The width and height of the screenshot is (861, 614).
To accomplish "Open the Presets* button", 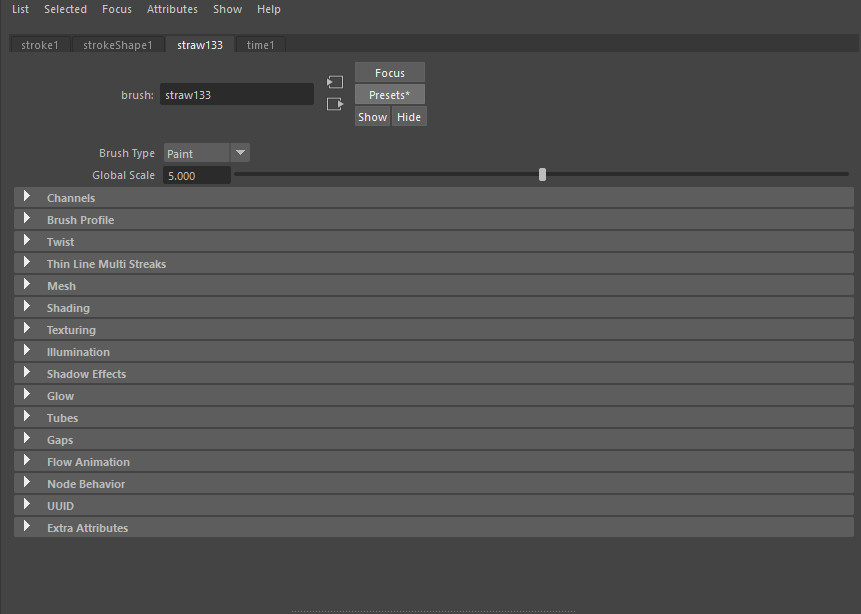I will coord(390,94).
